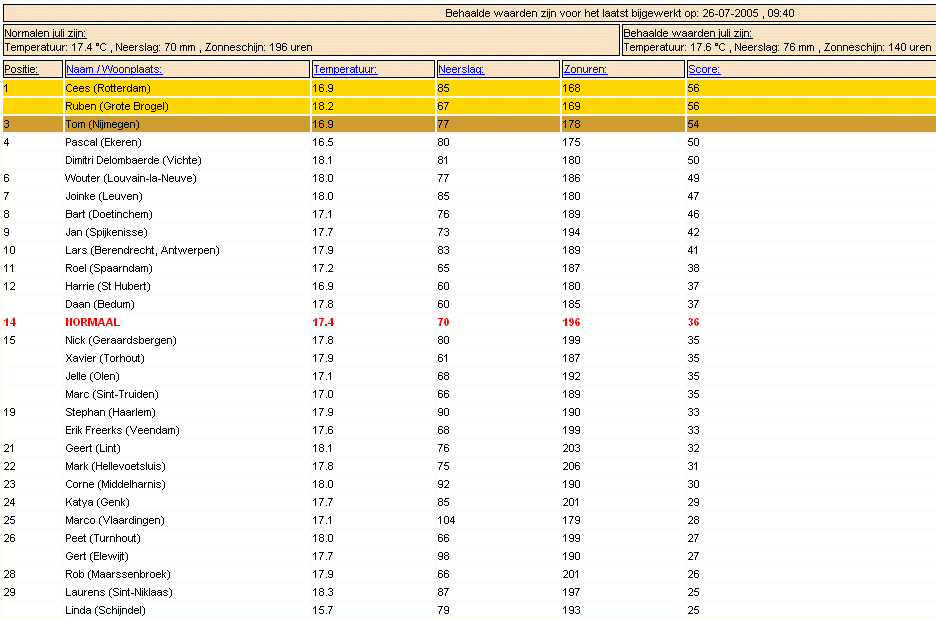Sort by Temperatuur column link
The height and width of the screenshot is (620, 936).
[x=345, y=69]
